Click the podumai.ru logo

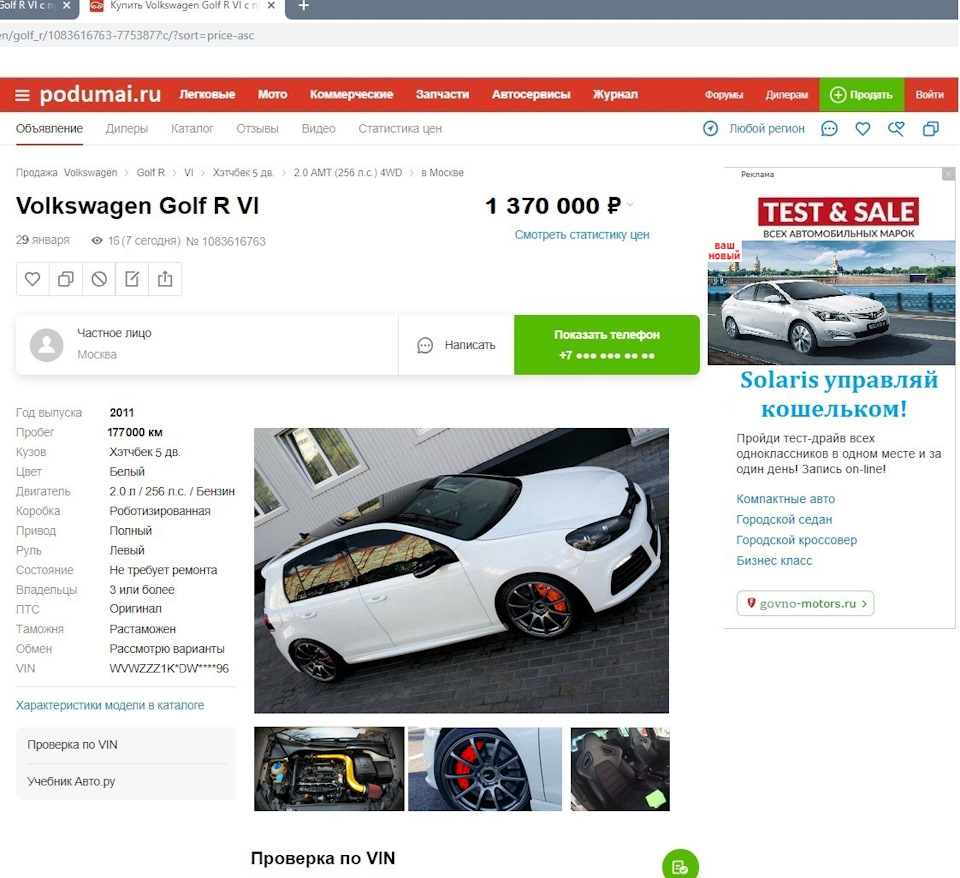100,94
